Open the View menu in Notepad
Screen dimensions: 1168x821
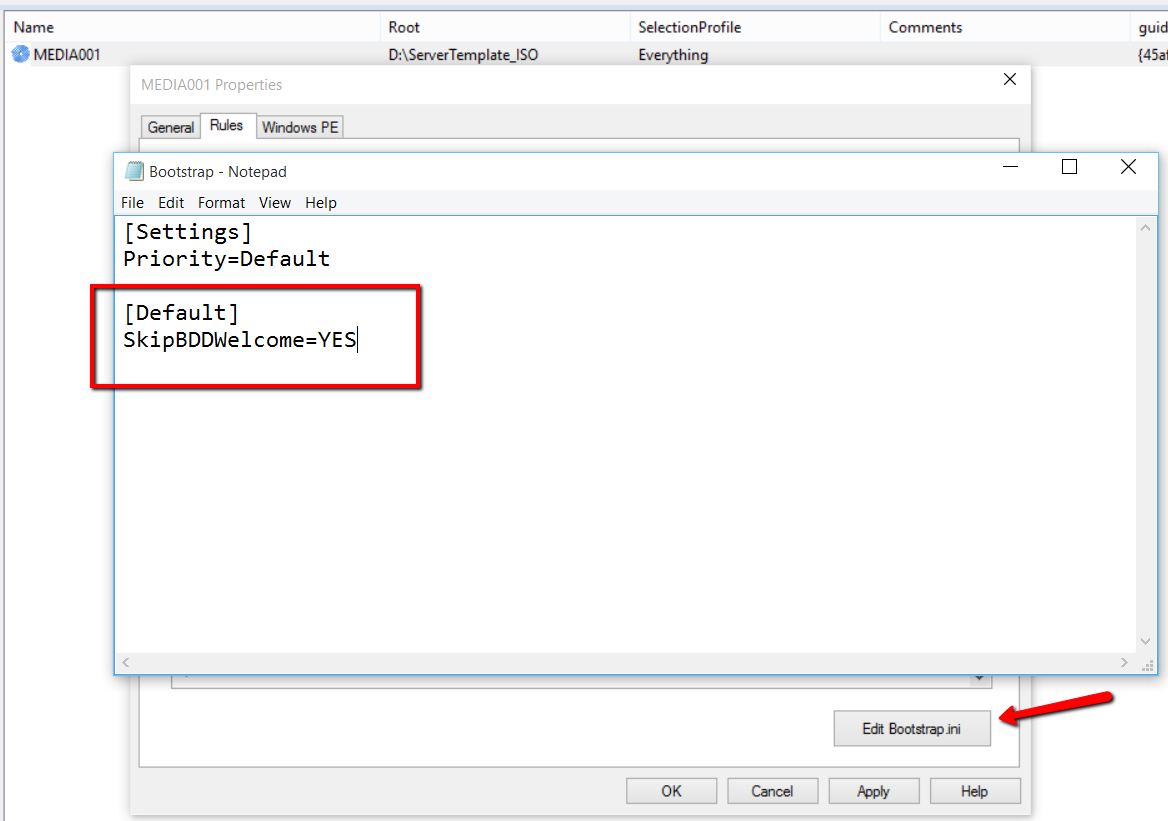pyautogui.click(x=275, y=202)
